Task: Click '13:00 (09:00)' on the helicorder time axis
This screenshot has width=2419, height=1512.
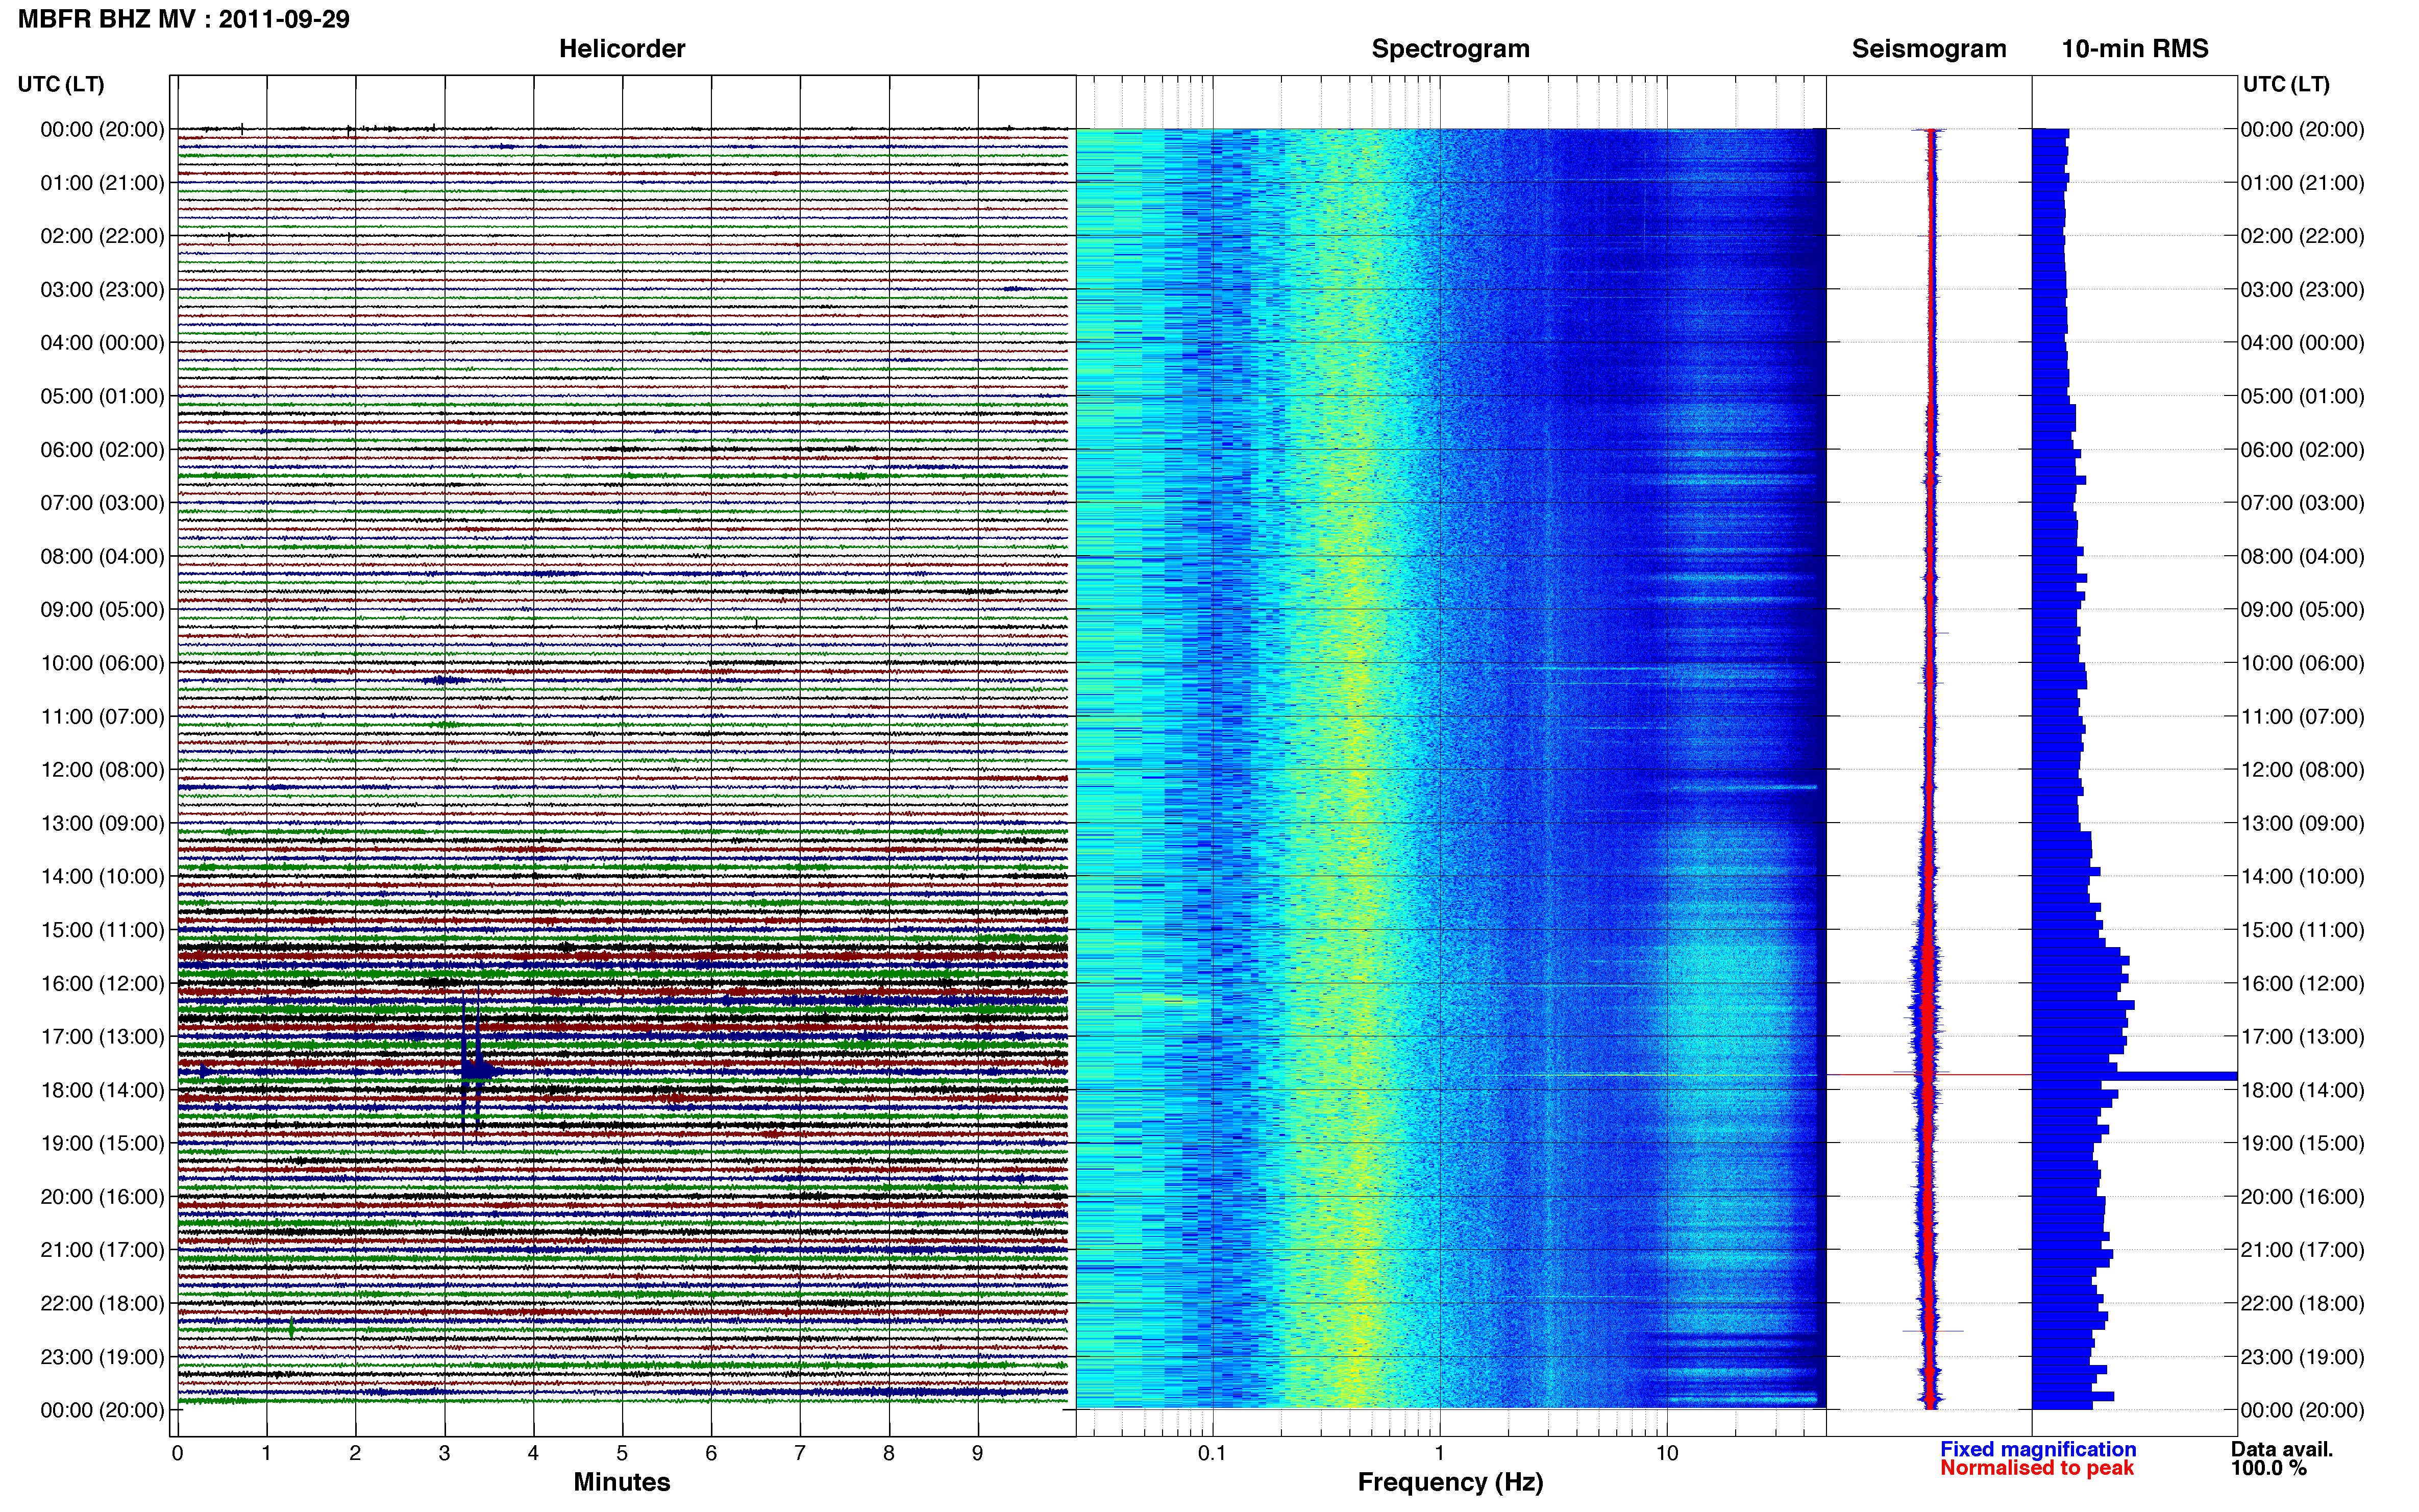Action: coord(102,823)
